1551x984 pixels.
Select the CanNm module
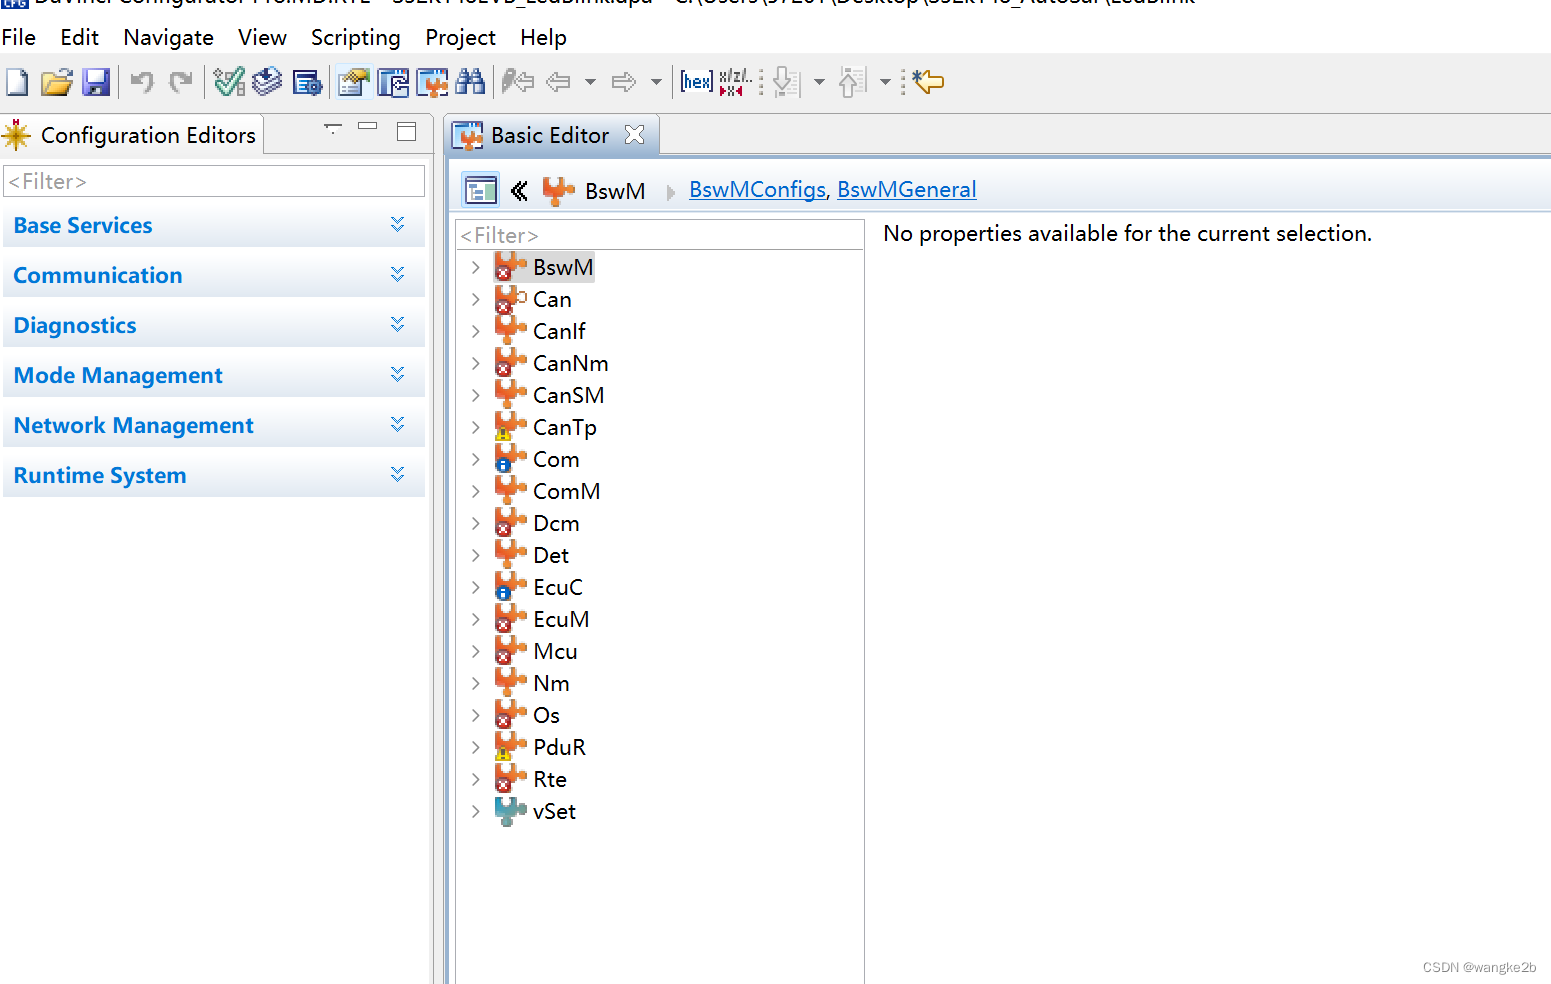570,363
